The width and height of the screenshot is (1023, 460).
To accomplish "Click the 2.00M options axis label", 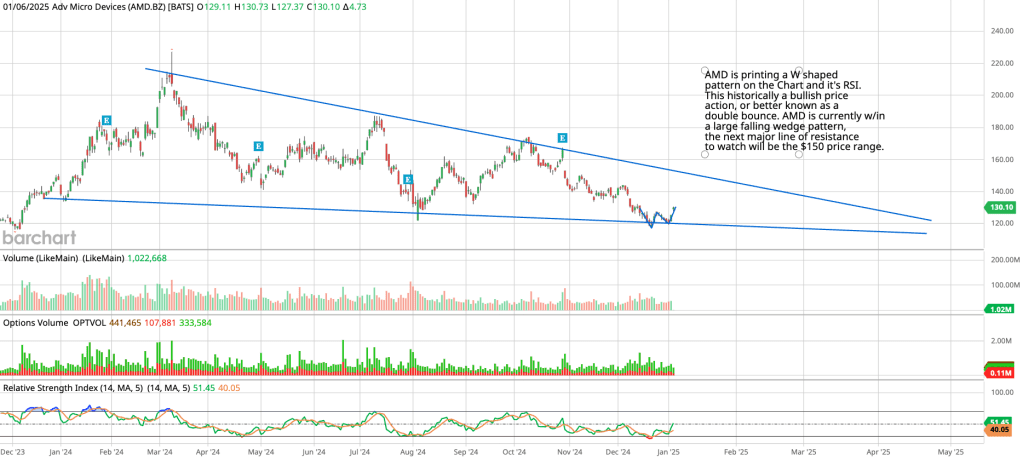I will (1001, 341).
